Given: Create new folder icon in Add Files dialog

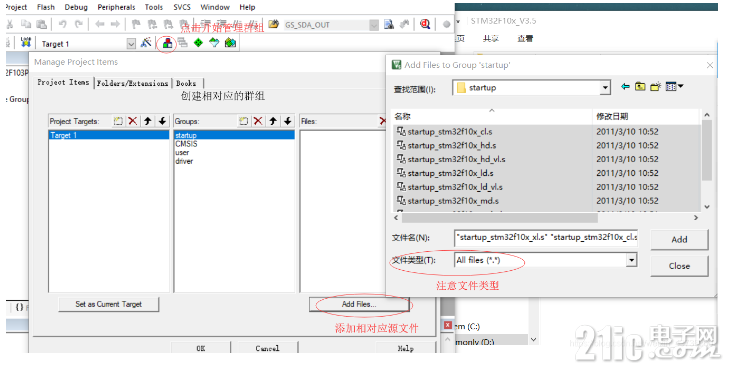Looking at the screenshot, I should click(x=656, y=86).
